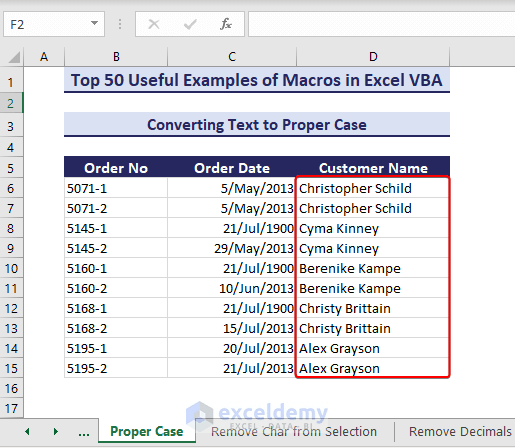Select row 17 header

click(x=11, y=408)
